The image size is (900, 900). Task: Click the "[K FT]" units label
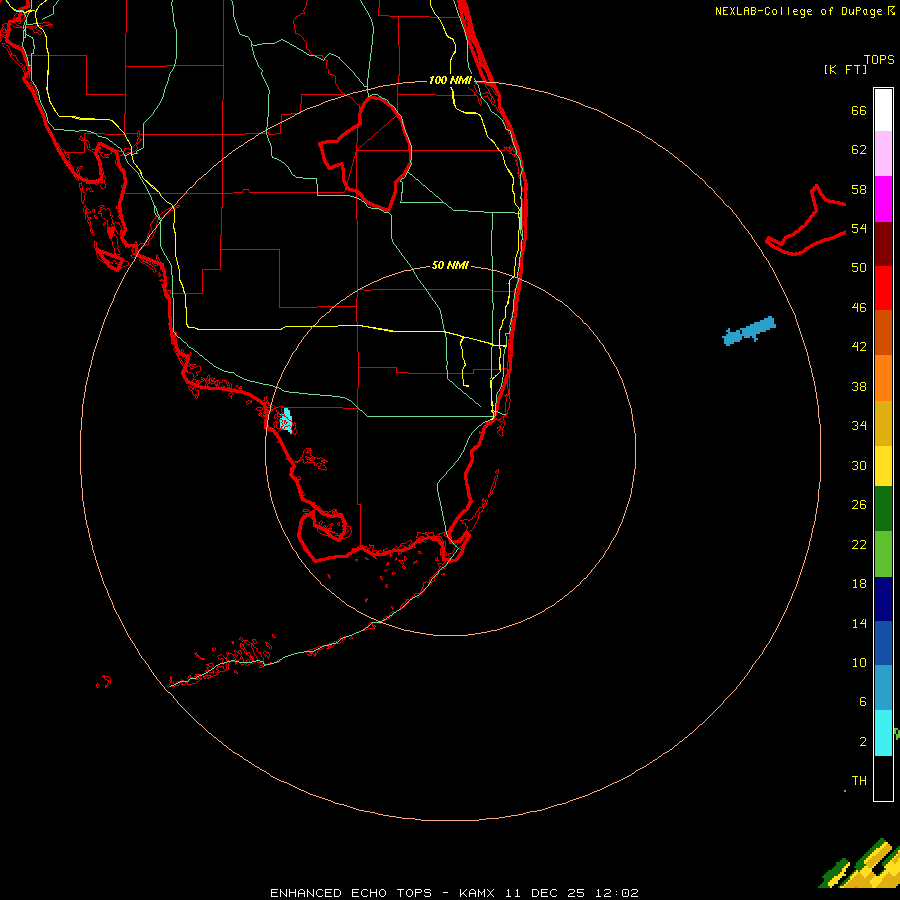point(846,70)
